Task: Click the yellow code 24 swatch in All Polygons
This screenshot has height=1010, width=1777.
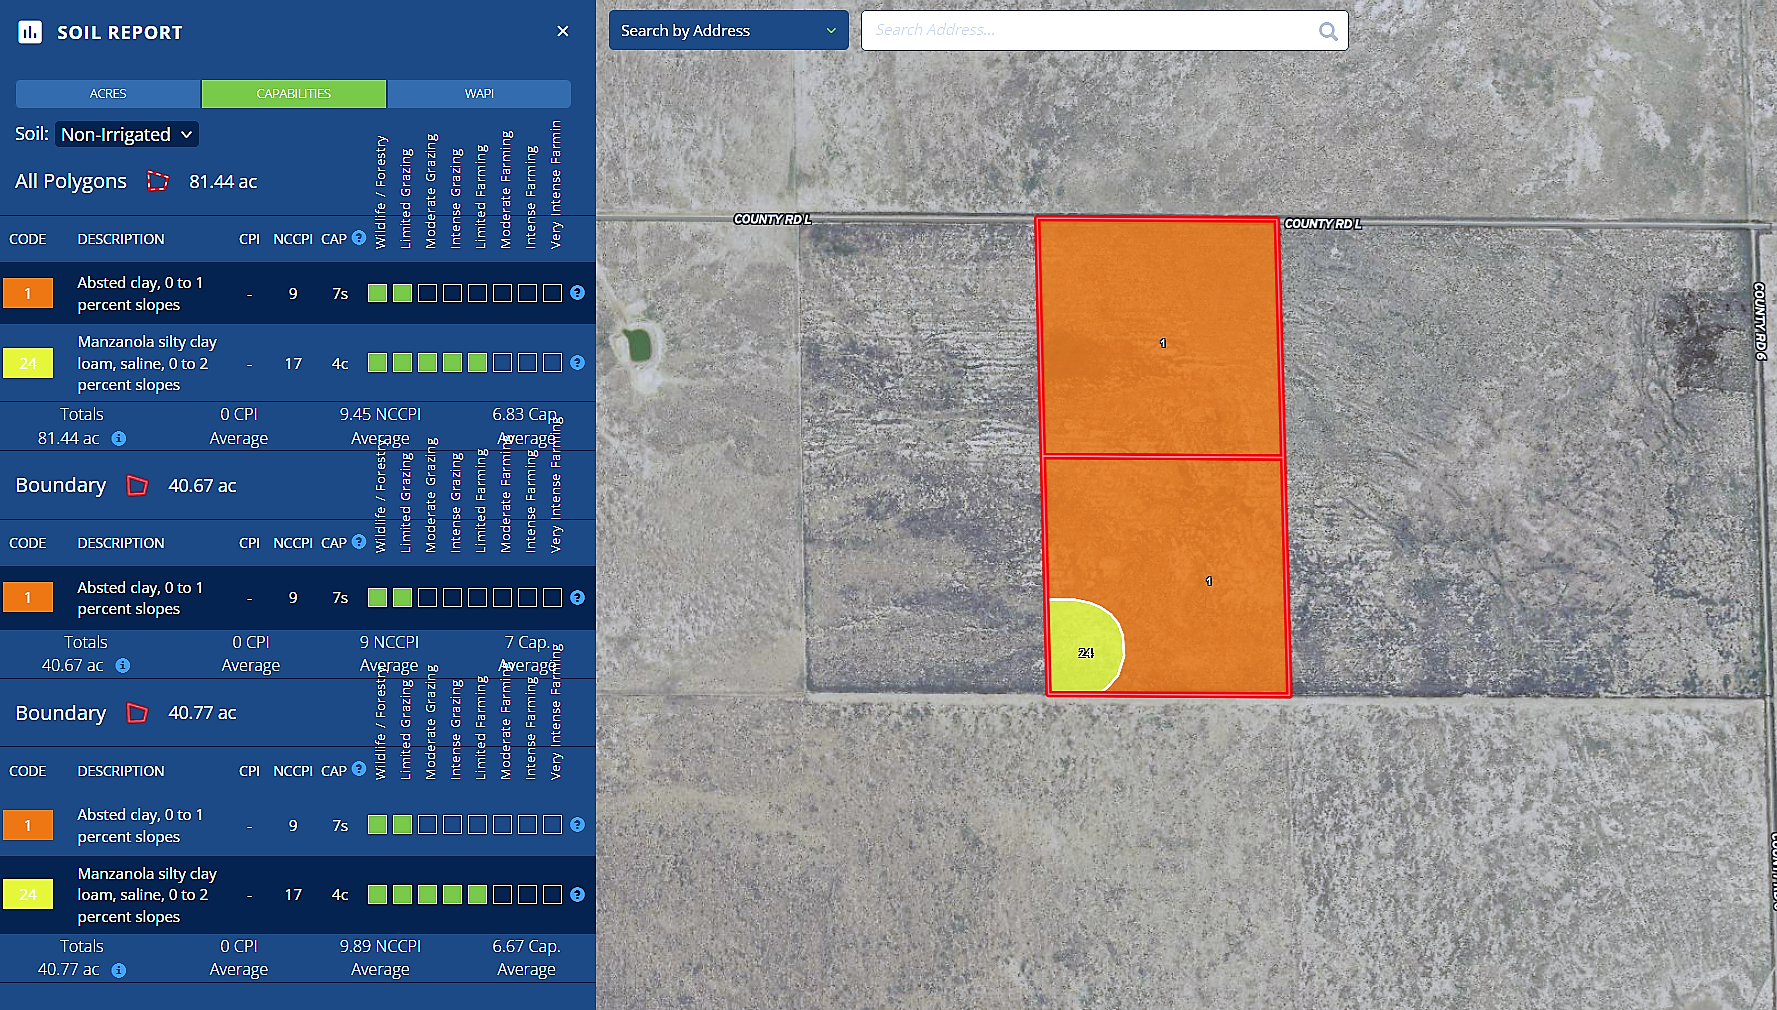Action: [x=28, y=363]
